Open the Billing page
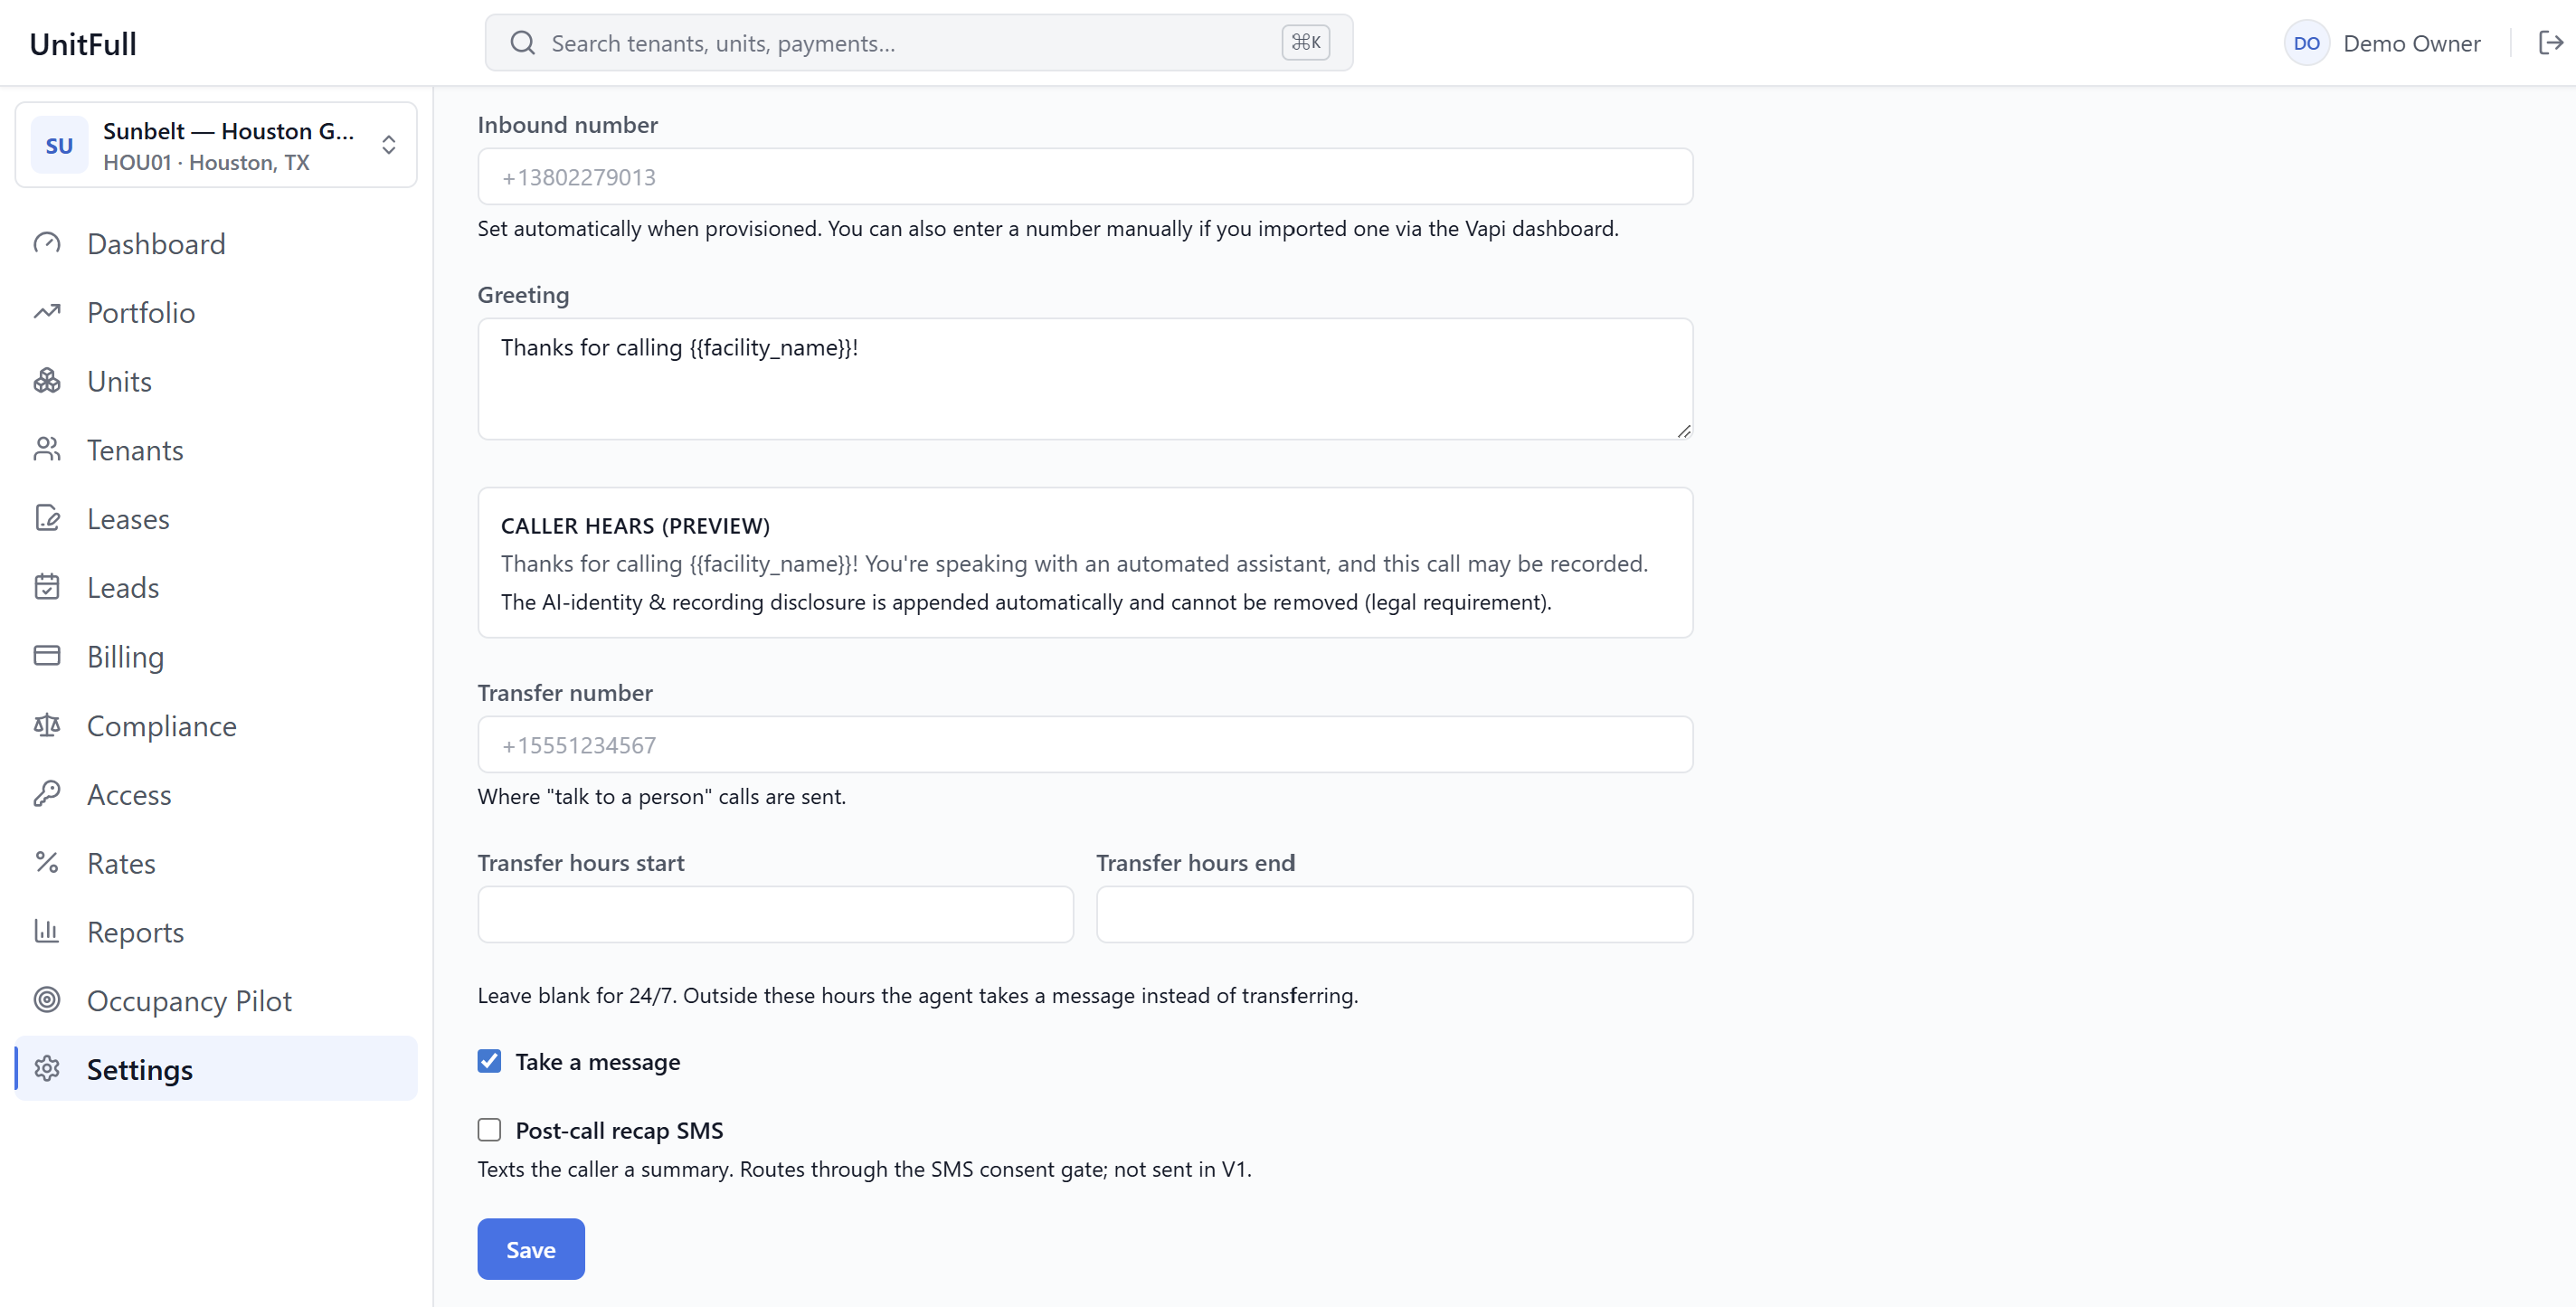2576x1307 pixels. pos(216,656)
